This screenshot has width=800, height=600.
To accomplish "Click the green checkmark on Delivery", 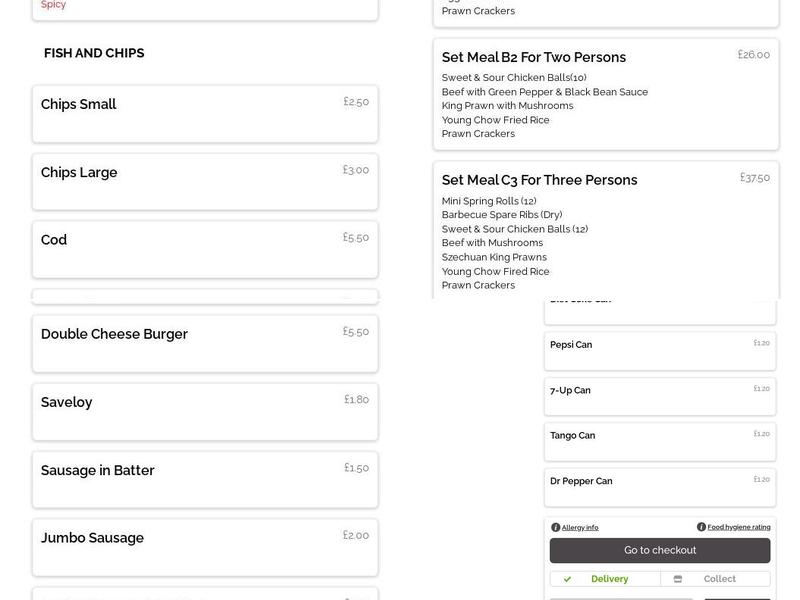I will click(x=567, y=578).
